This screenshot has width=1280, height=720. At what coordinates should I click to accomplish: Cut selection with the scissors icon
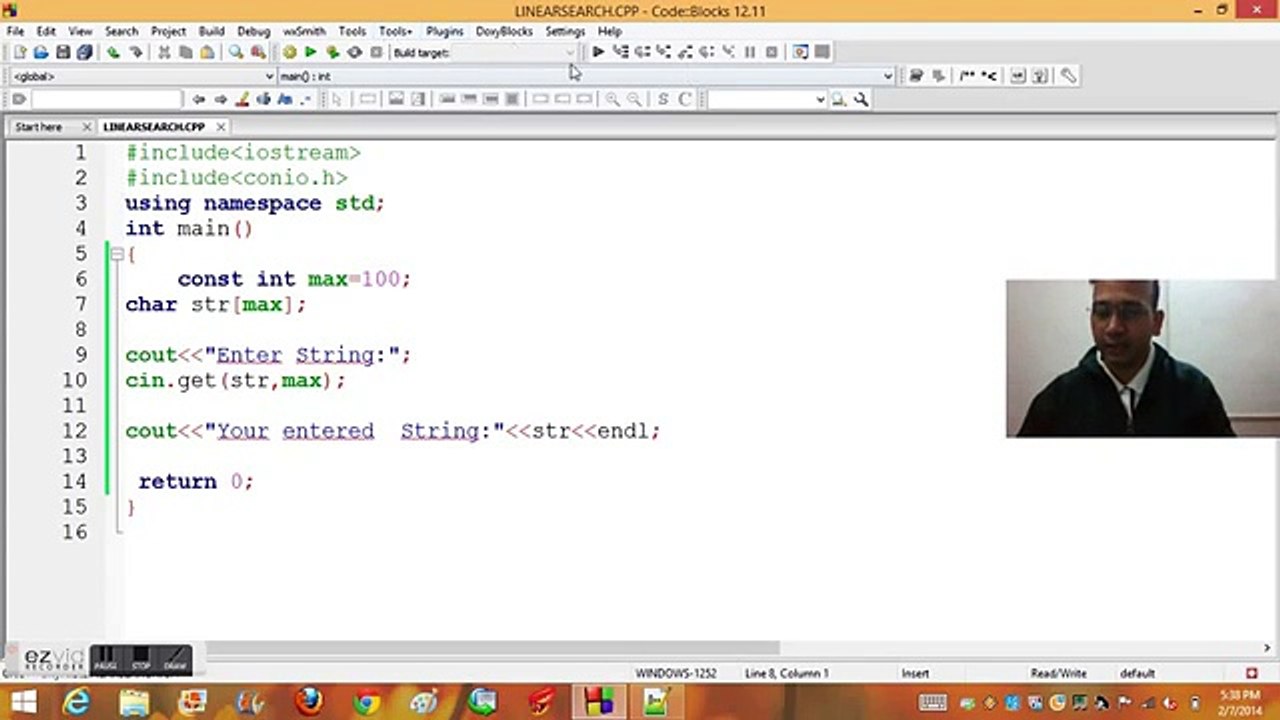164,52
